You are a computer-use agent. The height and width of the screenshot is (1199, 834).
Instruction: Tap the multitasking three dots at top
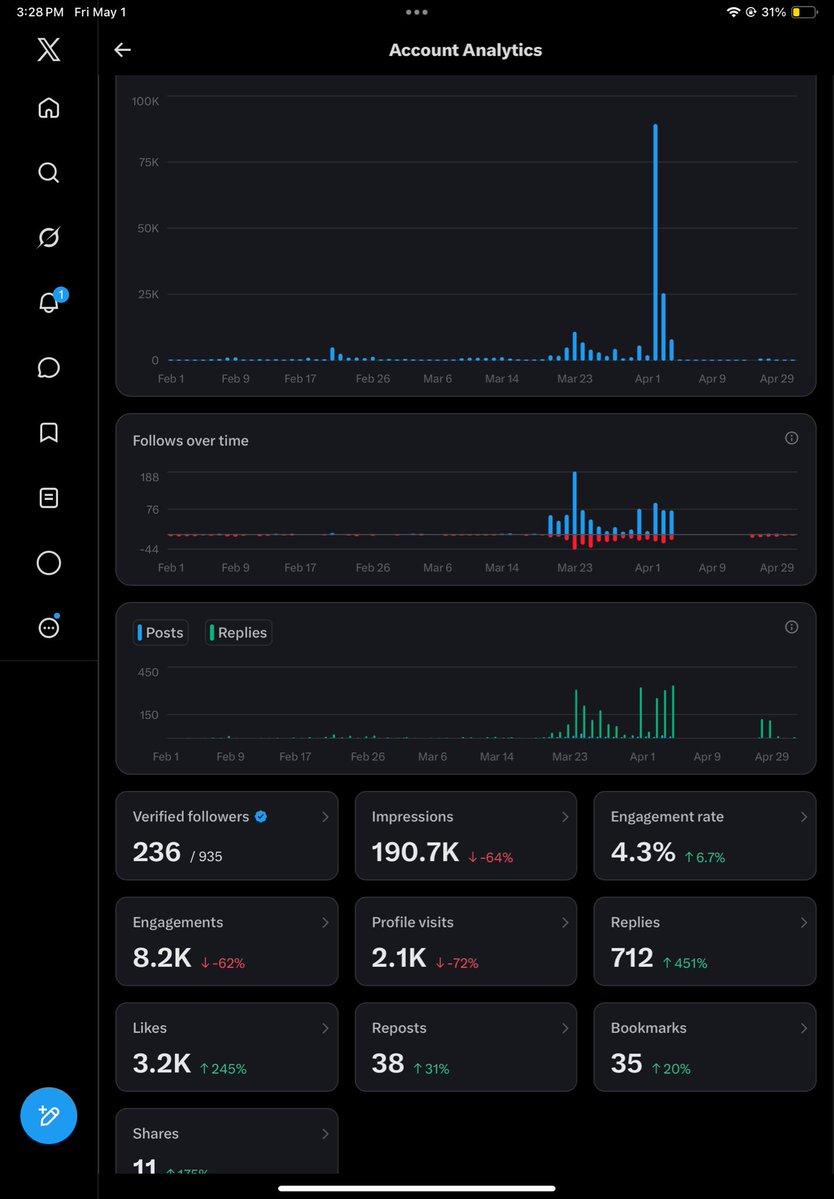pyautogui.click(x=417, y=12)
